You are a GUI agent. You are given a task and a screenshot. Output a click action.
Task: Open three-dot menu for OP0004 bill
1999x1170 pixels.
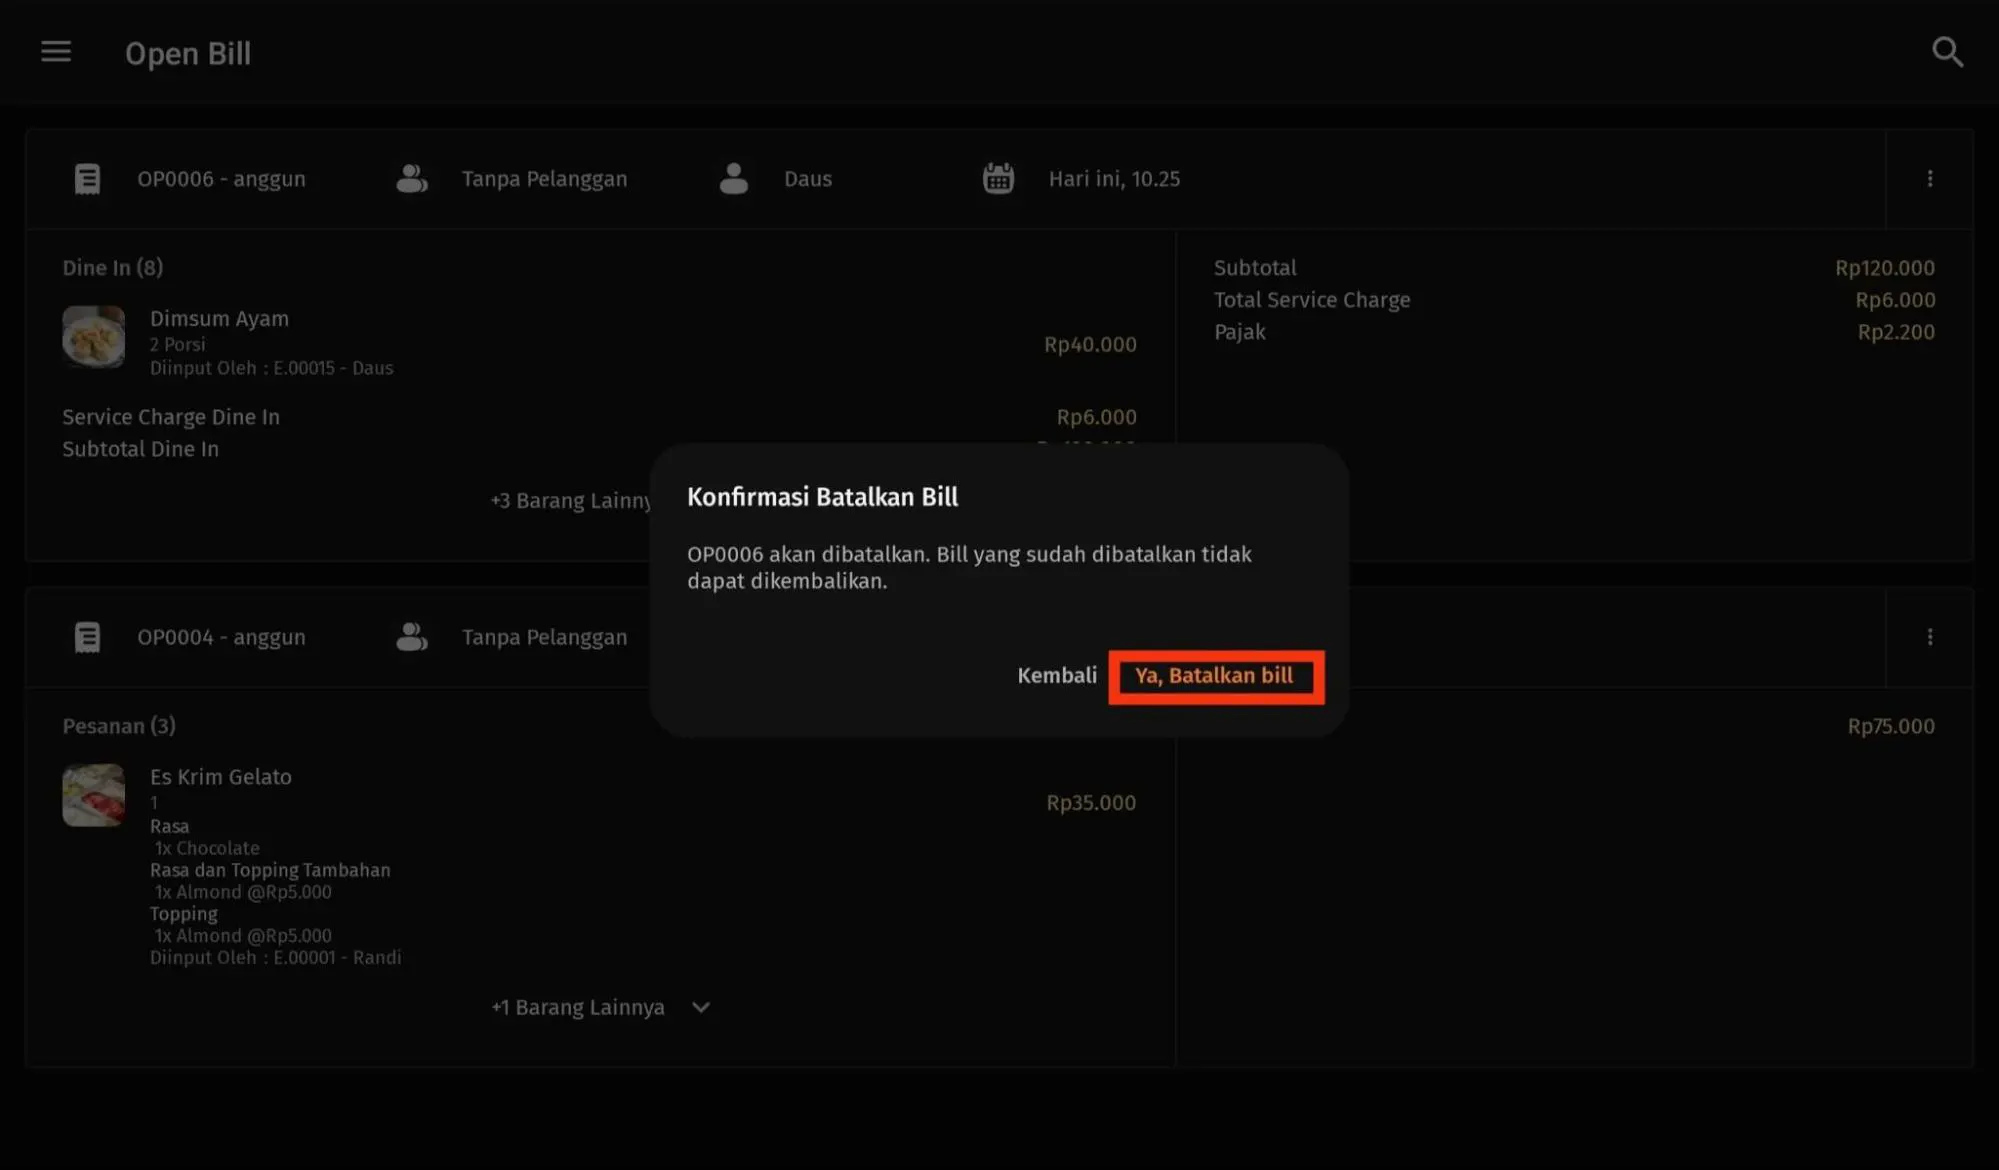tap(1929, 637)
